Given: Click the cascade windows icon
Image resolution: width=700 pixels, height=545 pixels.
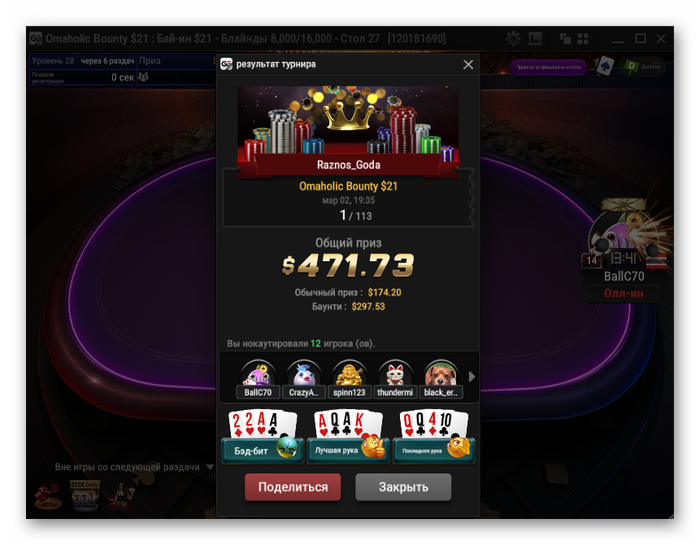Looking at the screenshot, I should [565, 39].
